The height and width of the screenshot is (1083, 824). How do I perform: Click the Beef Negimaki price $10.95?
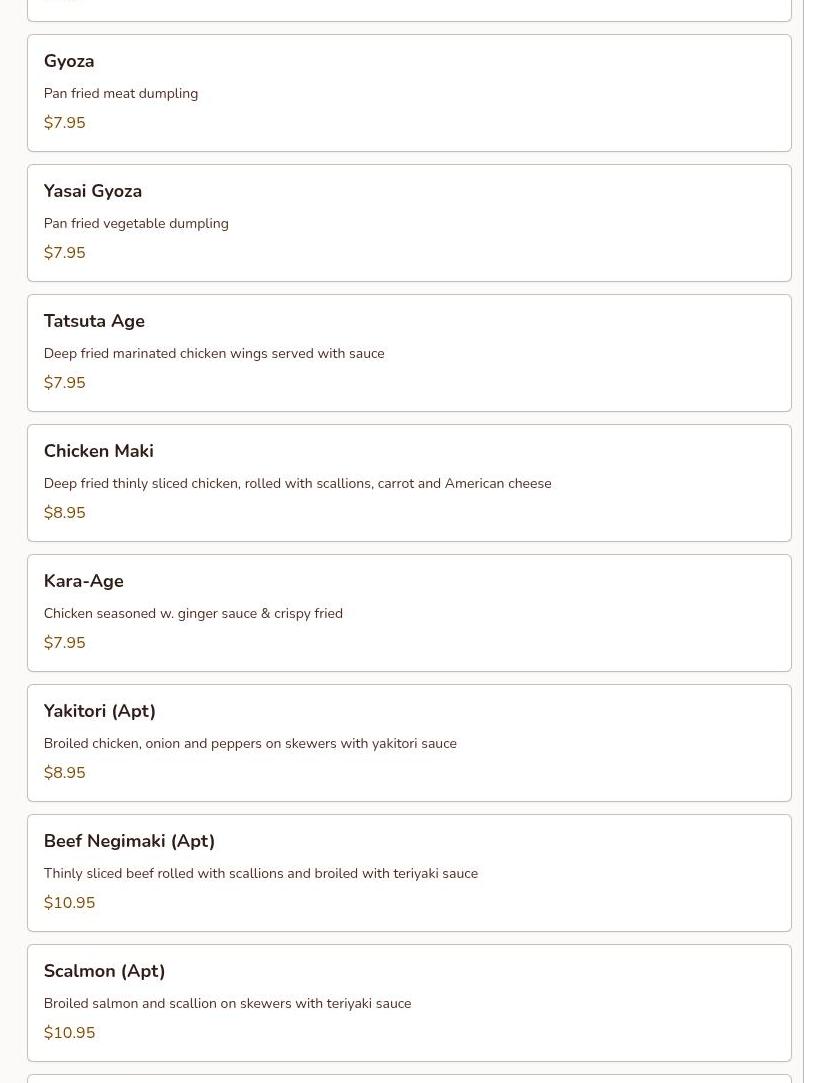click(69, 903)
